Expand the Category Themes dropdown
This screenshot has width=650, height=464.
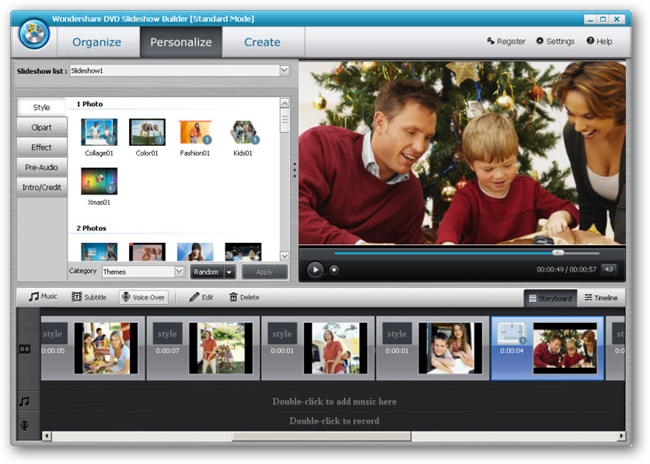[x=179, y=271]
